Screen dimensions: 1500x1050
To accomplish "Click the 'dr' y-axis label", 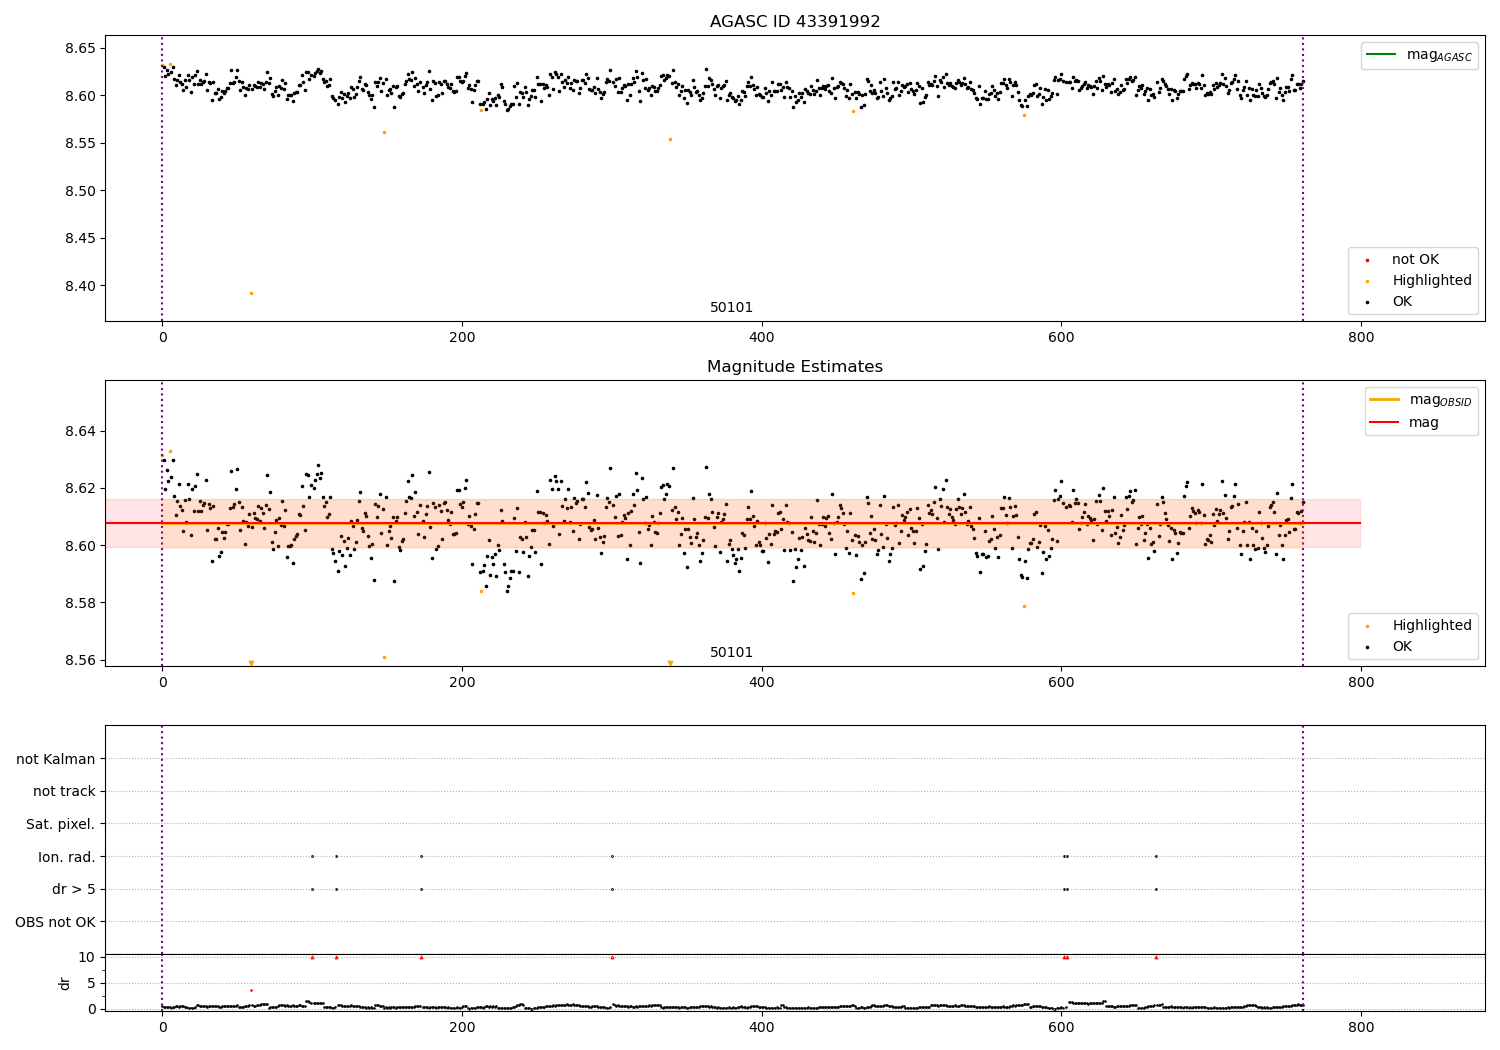I will coord(64,983).
